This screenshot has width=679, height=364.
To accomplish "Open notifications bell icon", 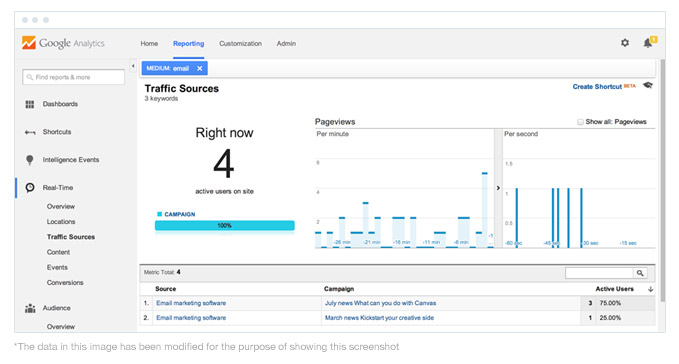I will tap(649, 42).
